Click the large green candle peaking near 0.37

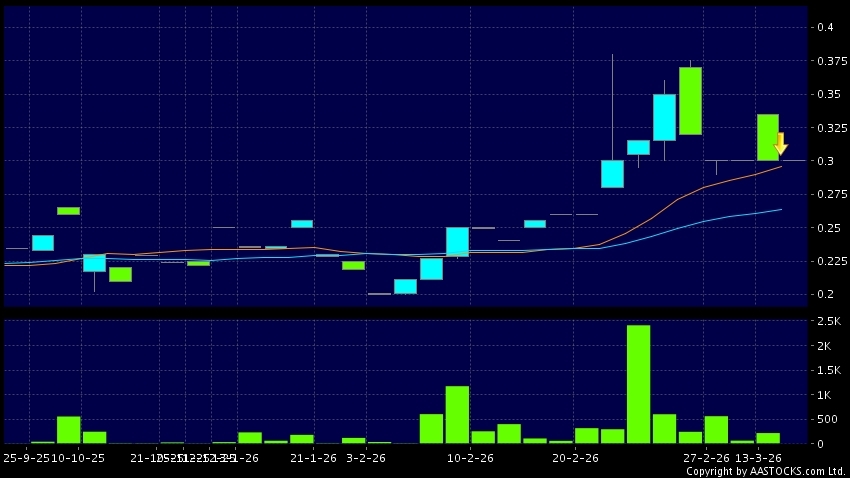coord(690,101)
